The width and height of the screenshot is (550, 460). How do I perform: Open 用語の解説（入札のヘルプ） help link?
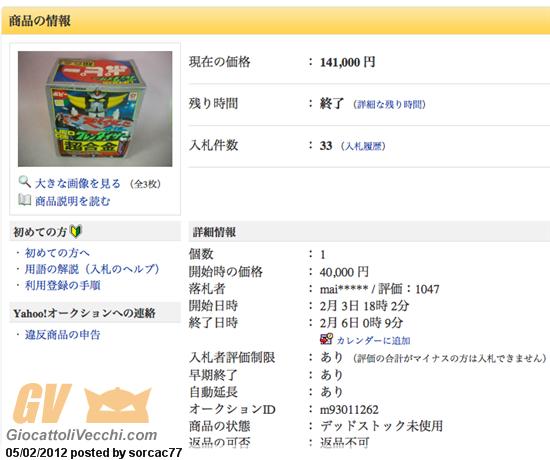pyautogui.click(x=92, y=269)
